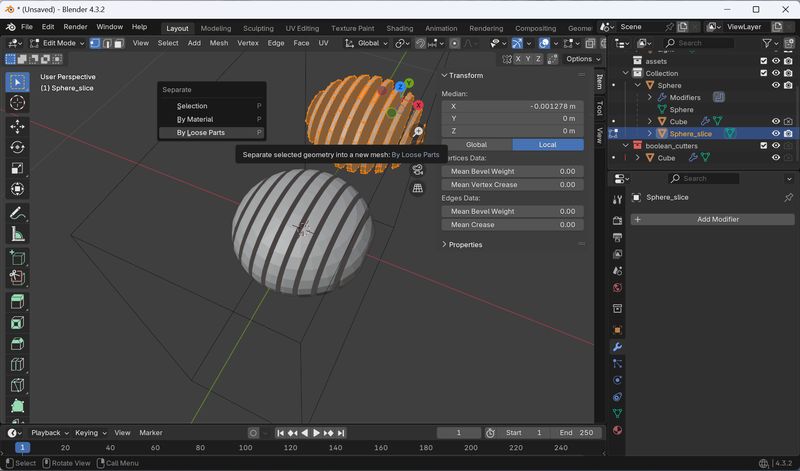Image resolution: width=800 pixels, height=471 pixels.
Task: Expand the Properties panel in sidebar
Action: click(462, 245)
